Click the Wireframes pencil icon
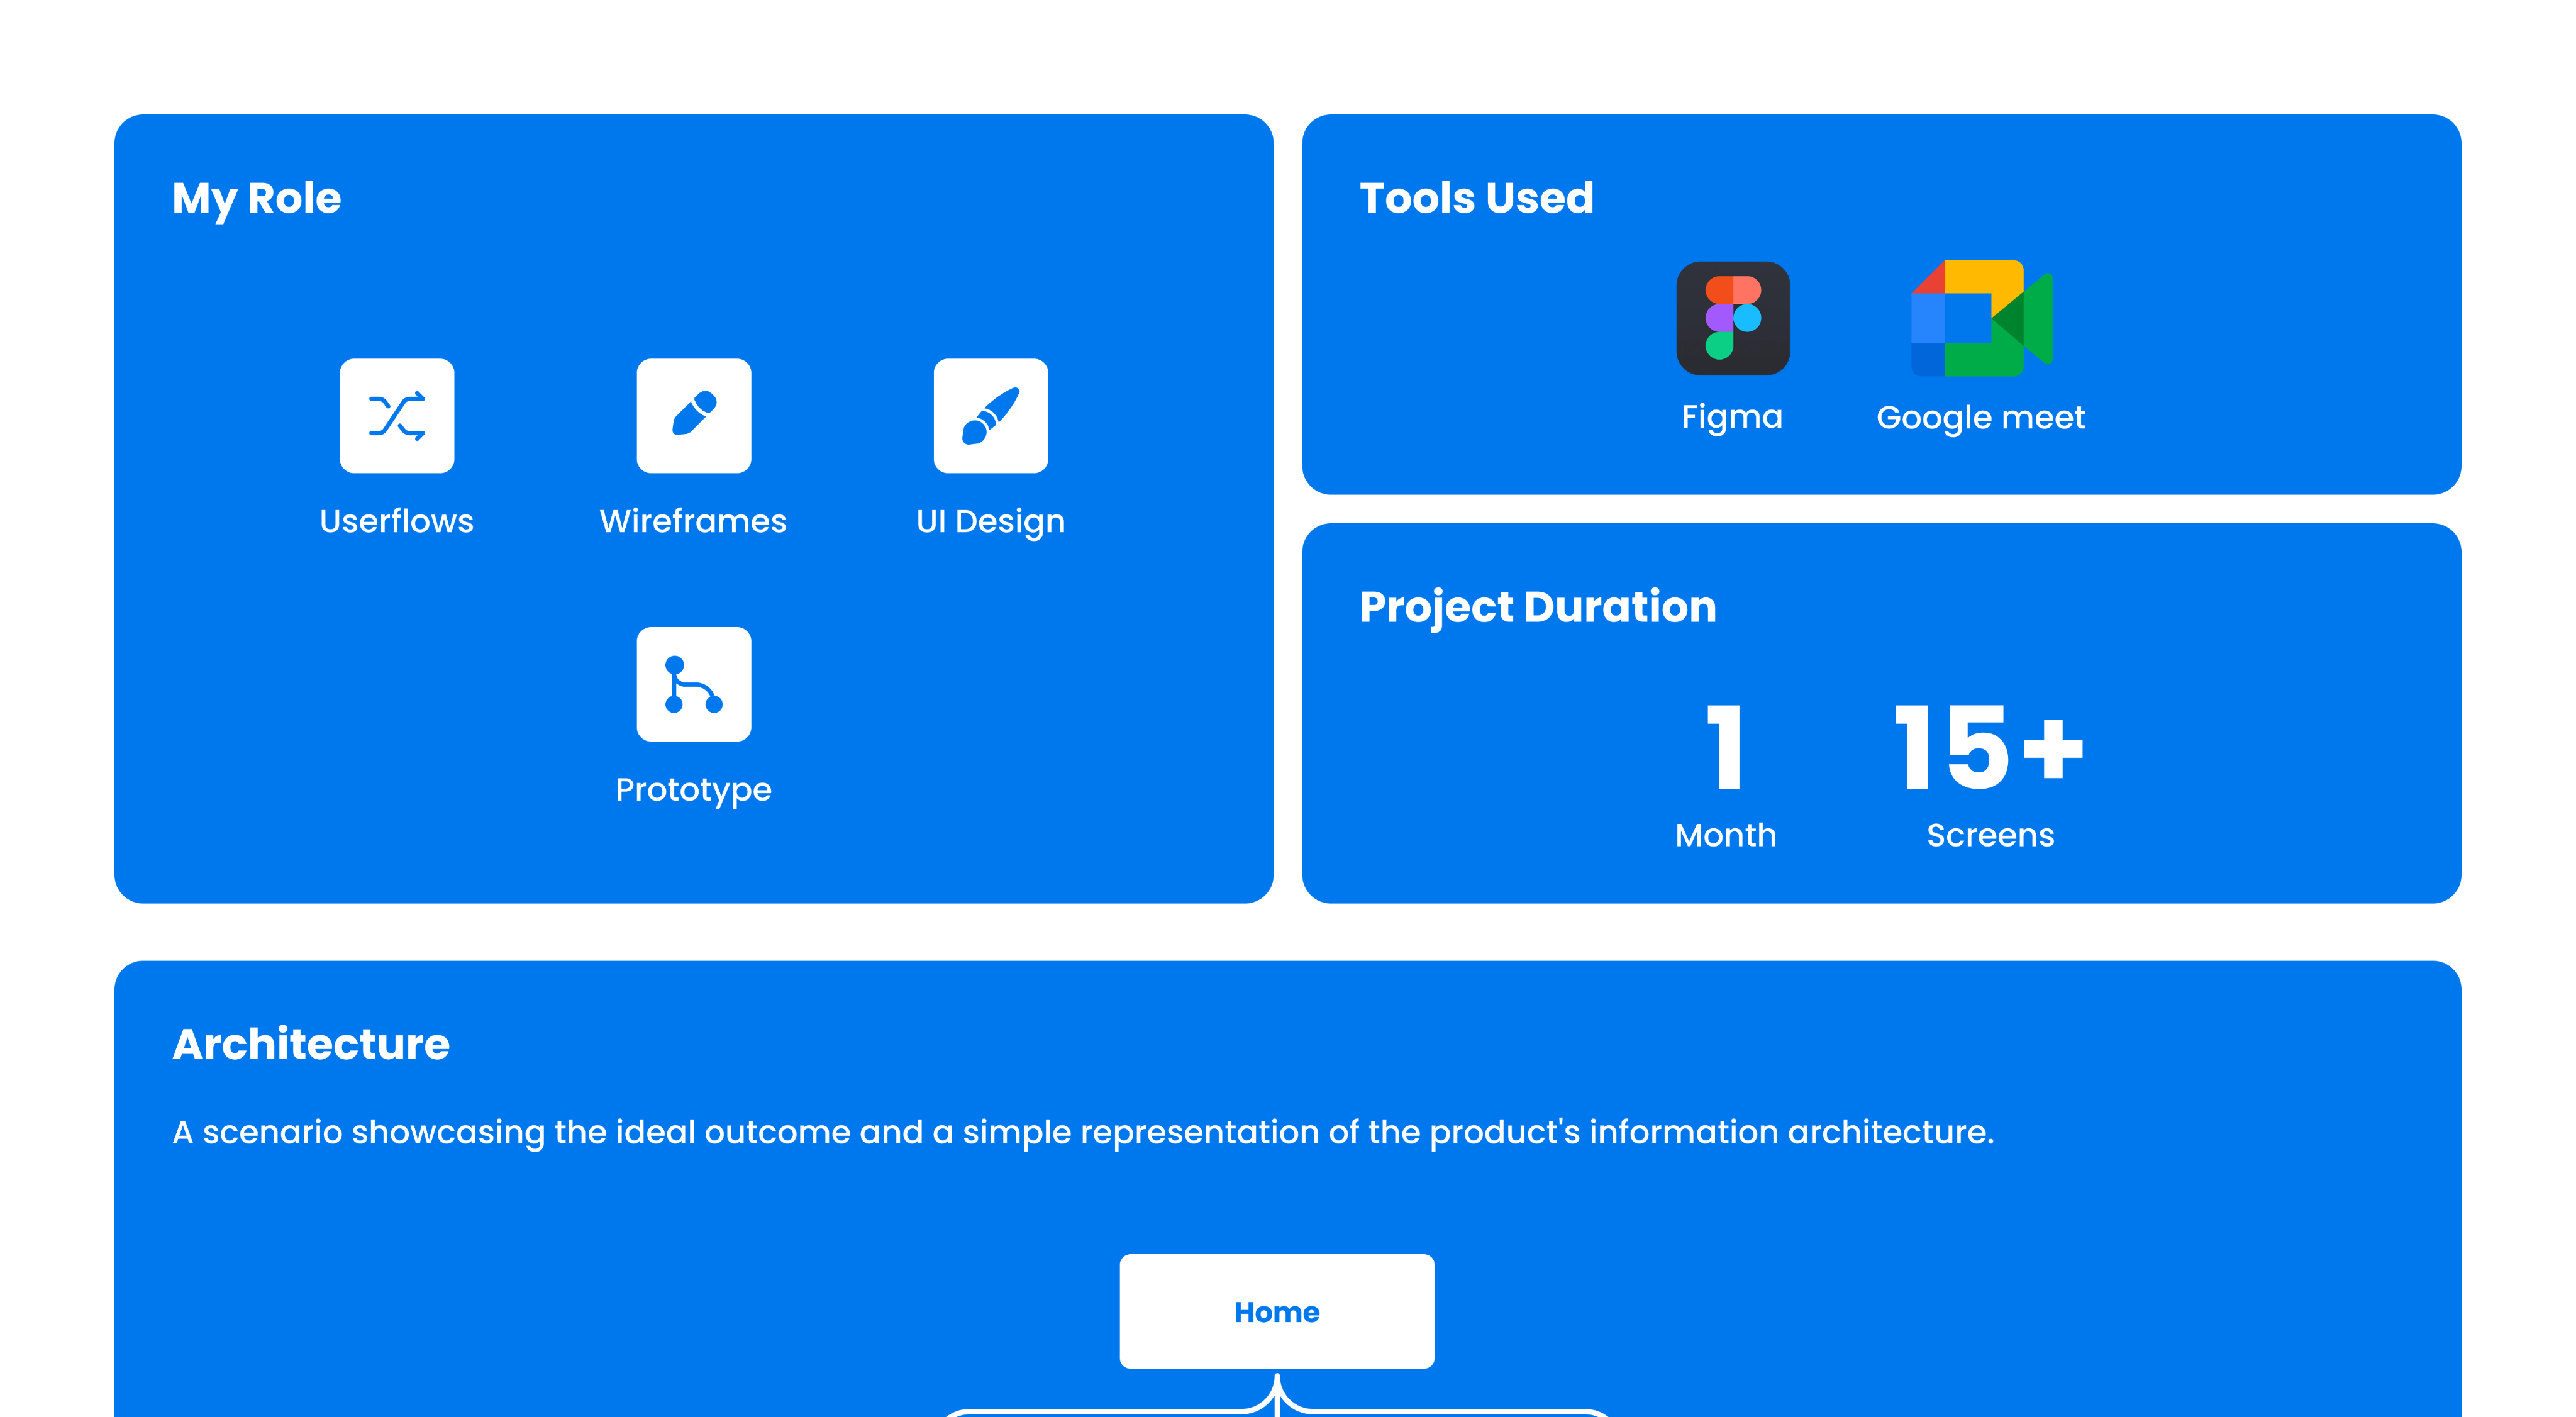 (x=693, y=415)
